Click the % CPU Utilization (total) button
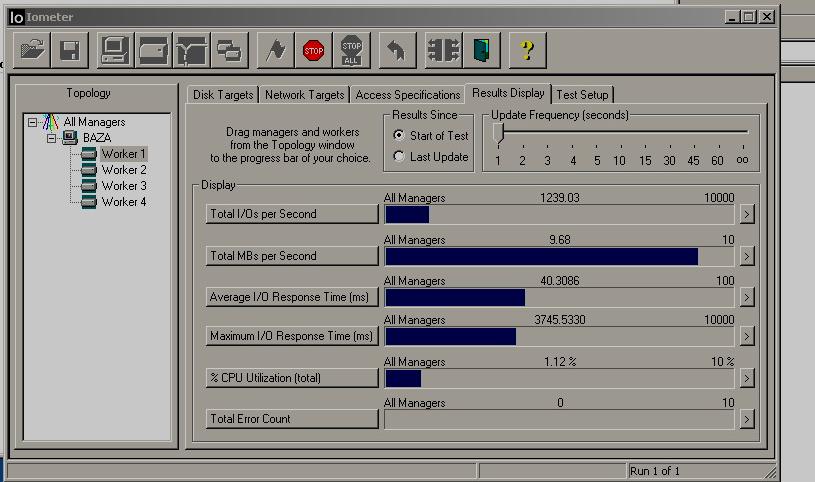 coord(291,378)
